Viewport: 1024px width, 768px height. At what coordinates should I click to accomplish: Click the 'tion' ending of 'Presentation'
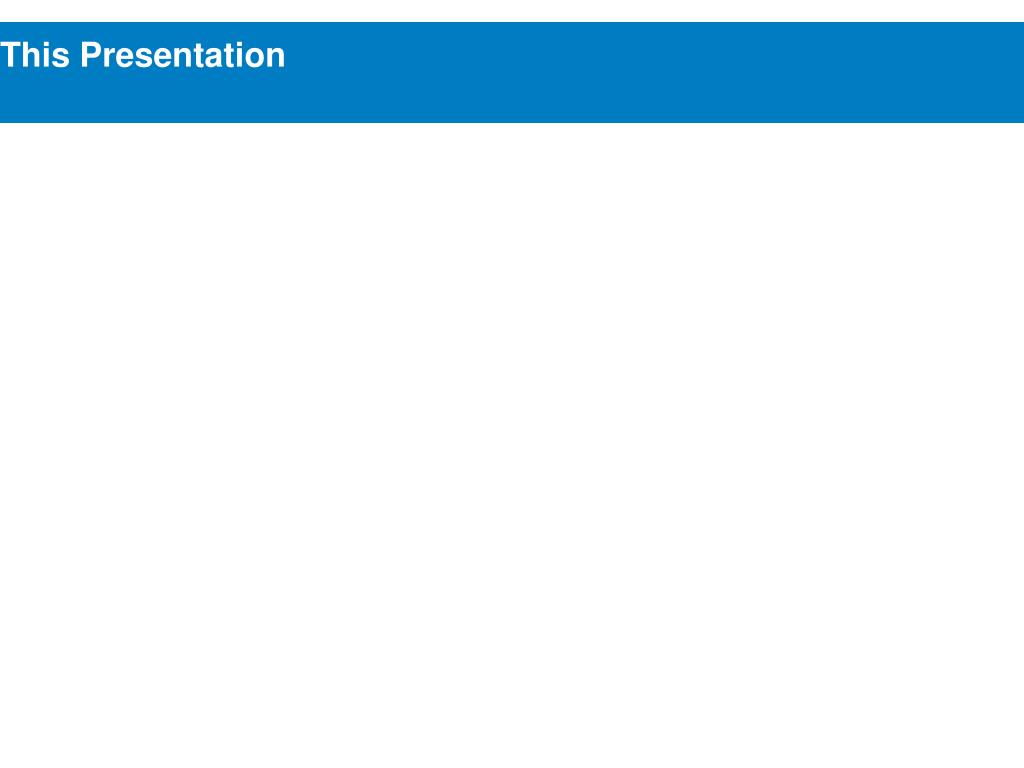tap(255, 55)
